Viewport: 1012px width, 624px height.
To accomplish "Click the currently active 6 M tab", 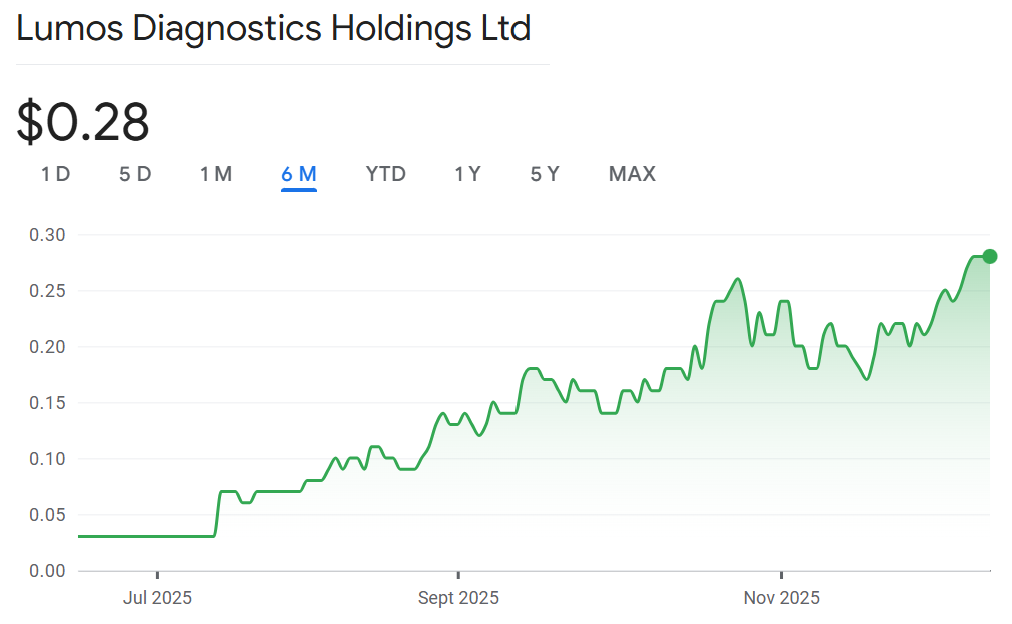I will pos(299,173).
